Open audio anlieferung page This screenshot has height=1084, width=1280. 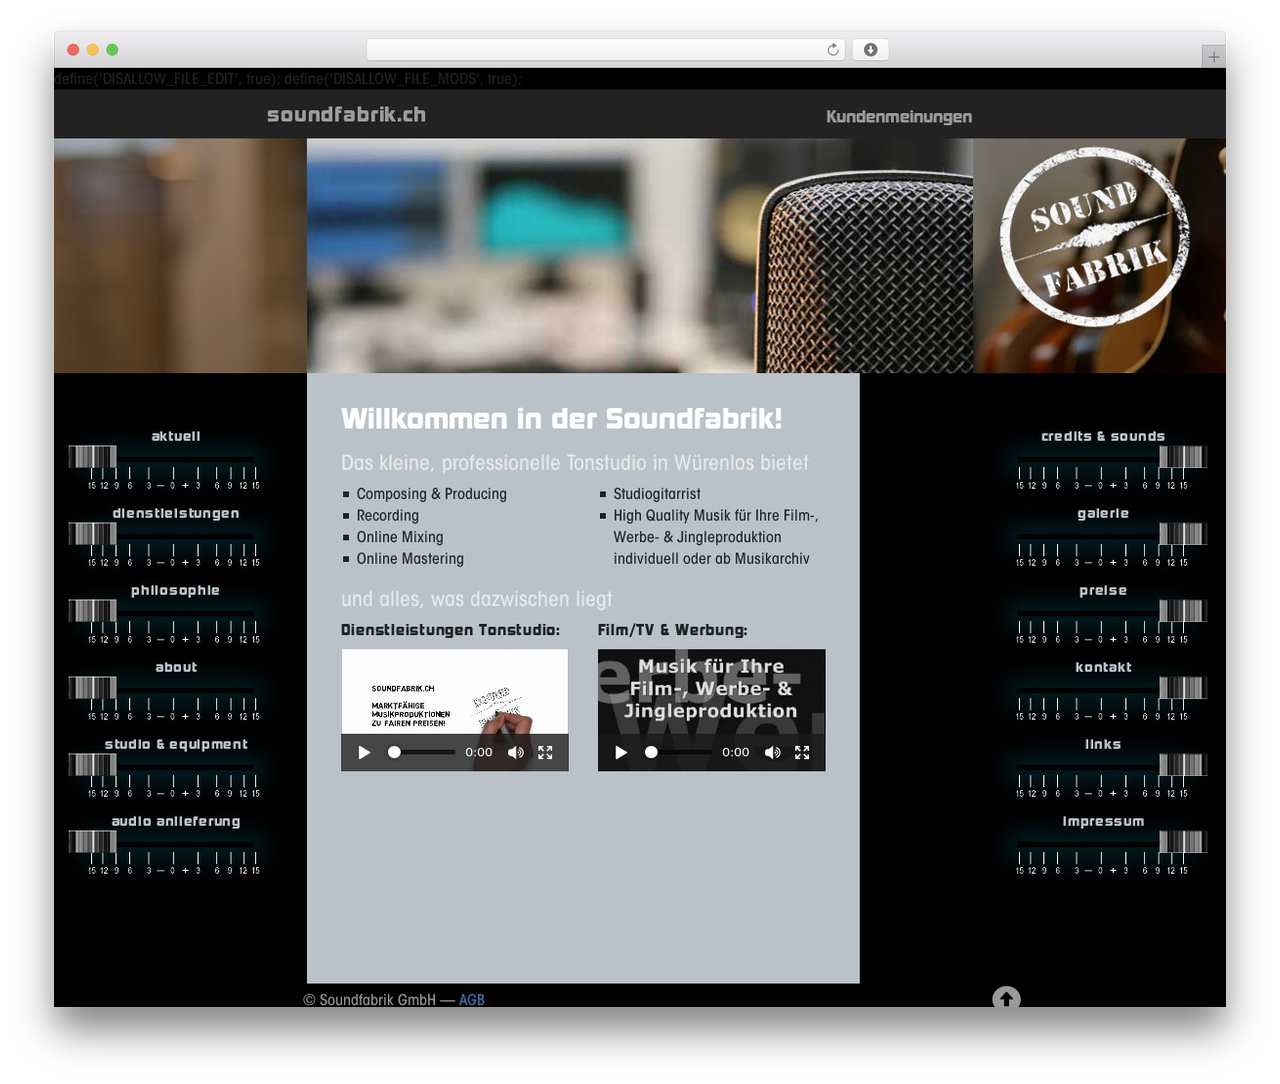coord(176,821)
